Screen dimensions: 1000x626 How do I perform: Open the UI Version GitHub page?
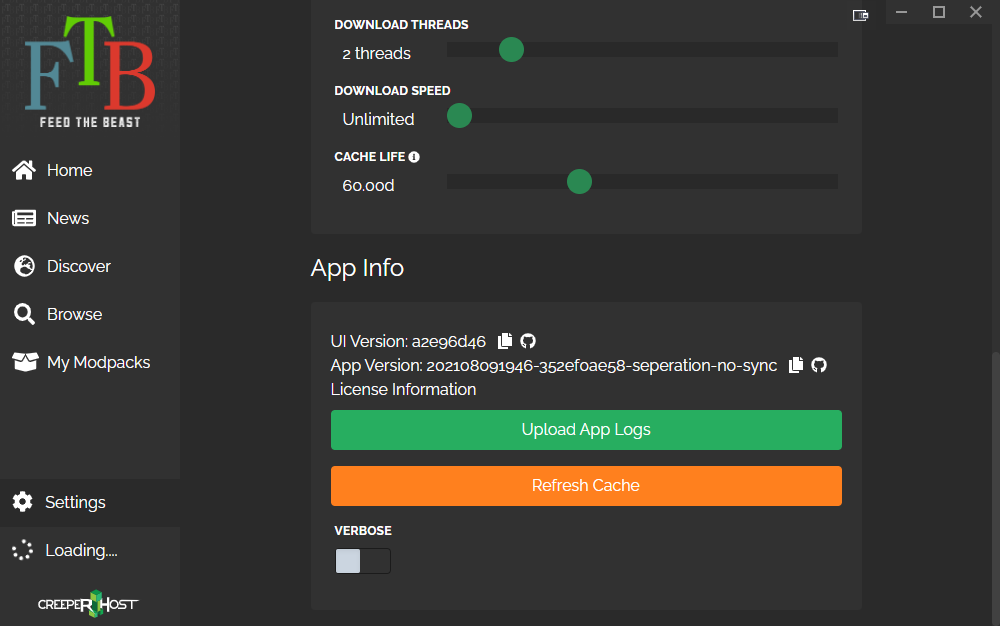(x=528, y=341)
